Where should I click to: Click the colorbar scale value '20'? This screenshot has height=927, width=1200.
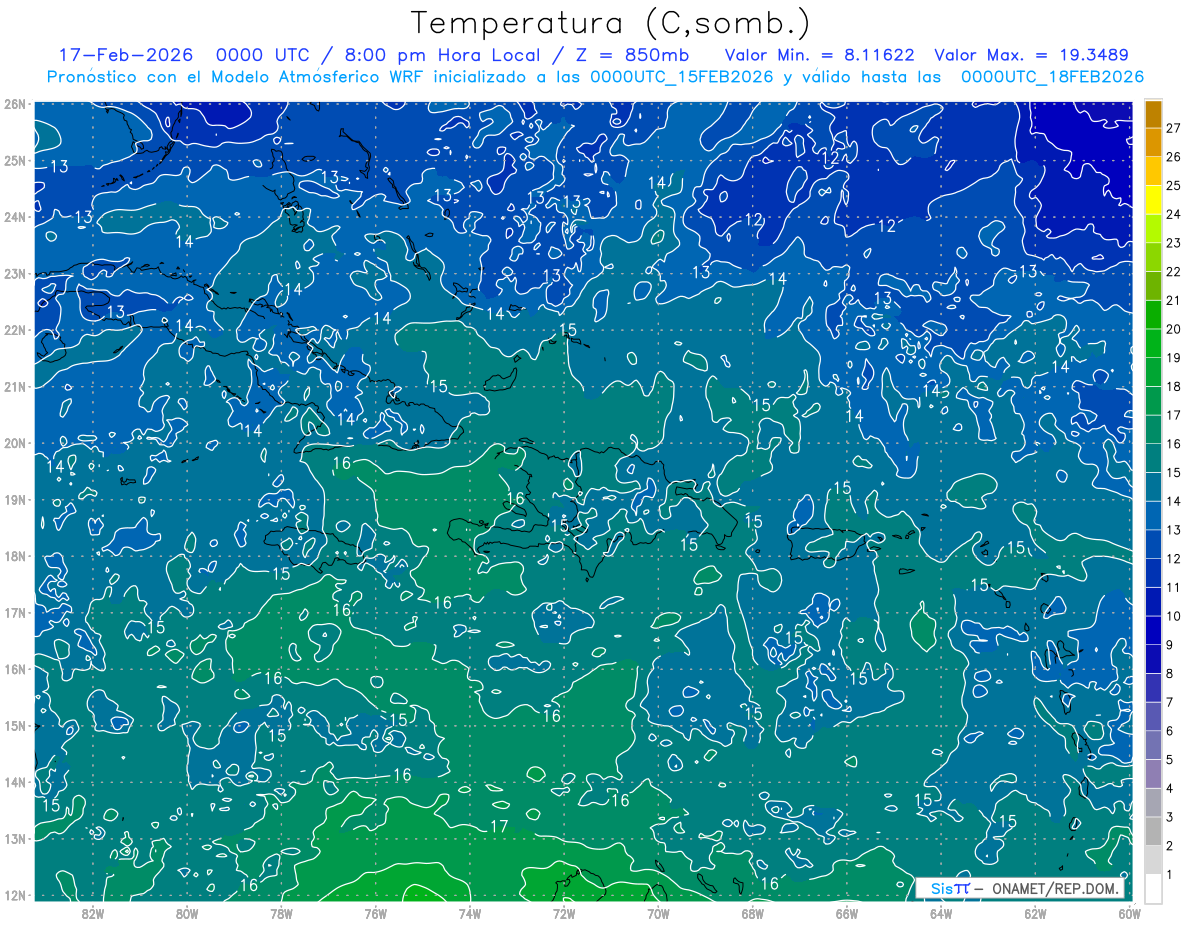click(x=1174, y=329)
